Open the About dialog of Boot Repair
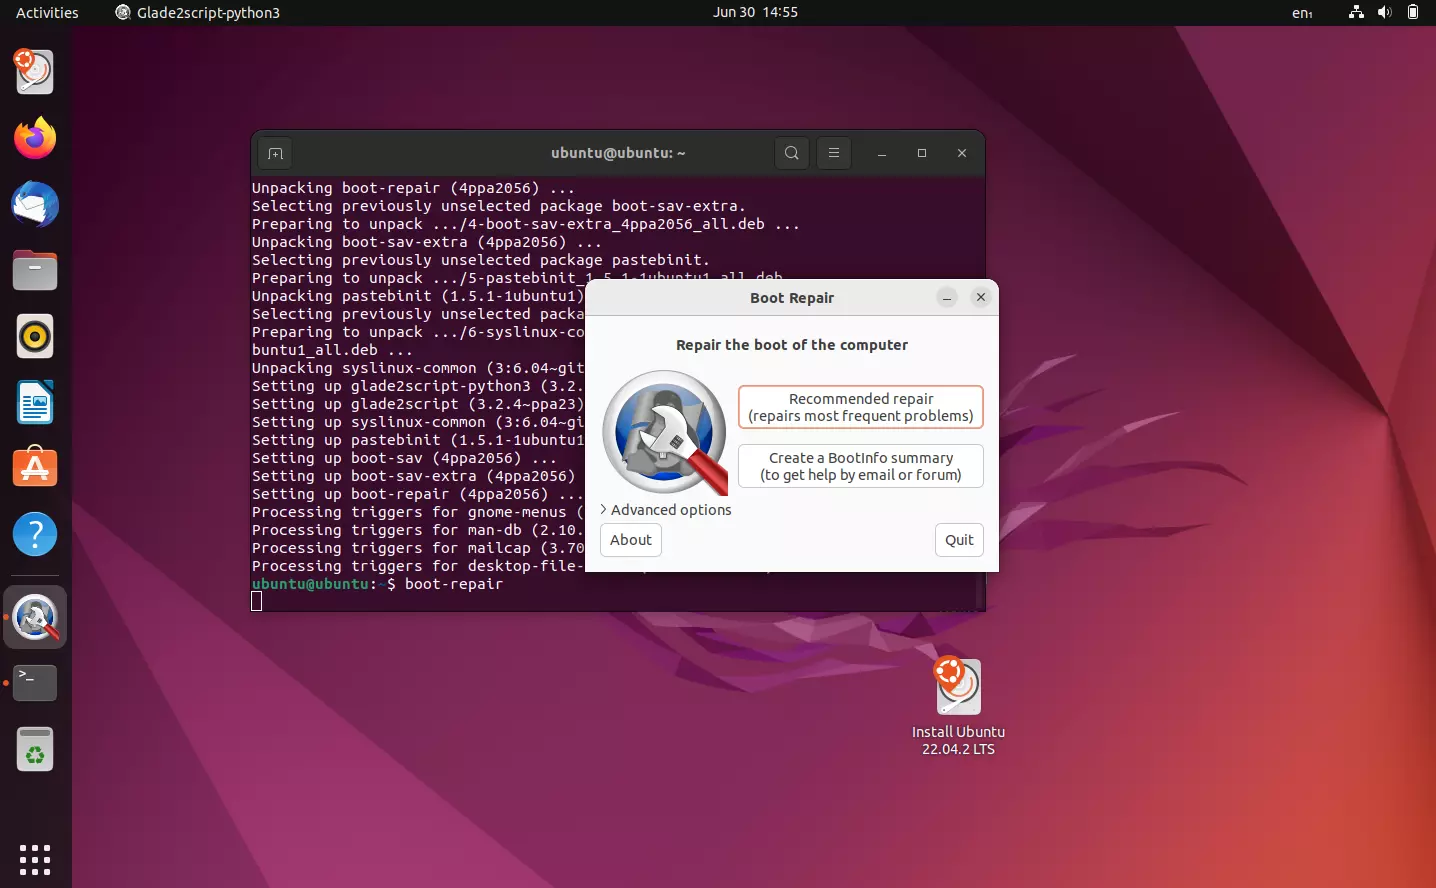This screenshot has width=1436, height=888. pos(630,540)
